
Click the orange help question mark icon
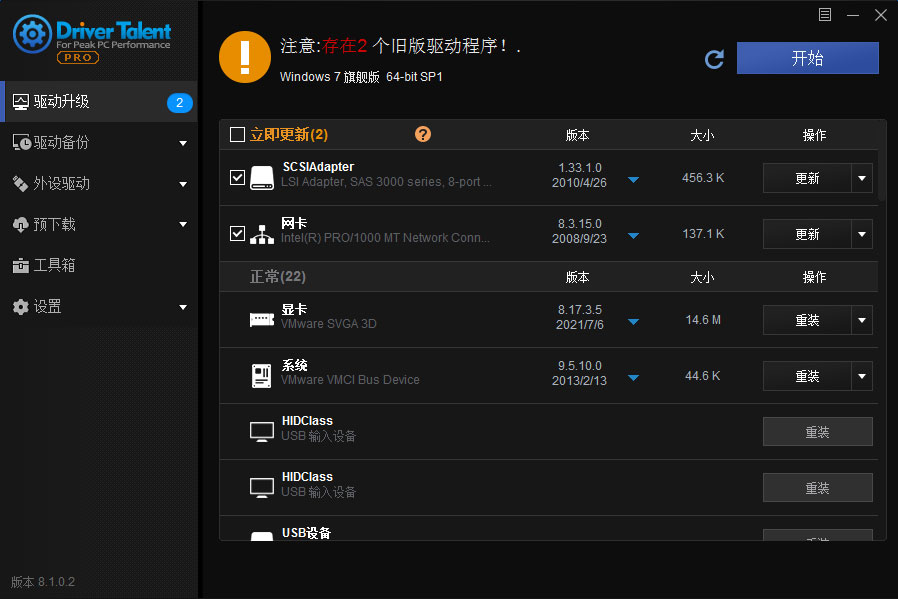[x=423, y=134]
